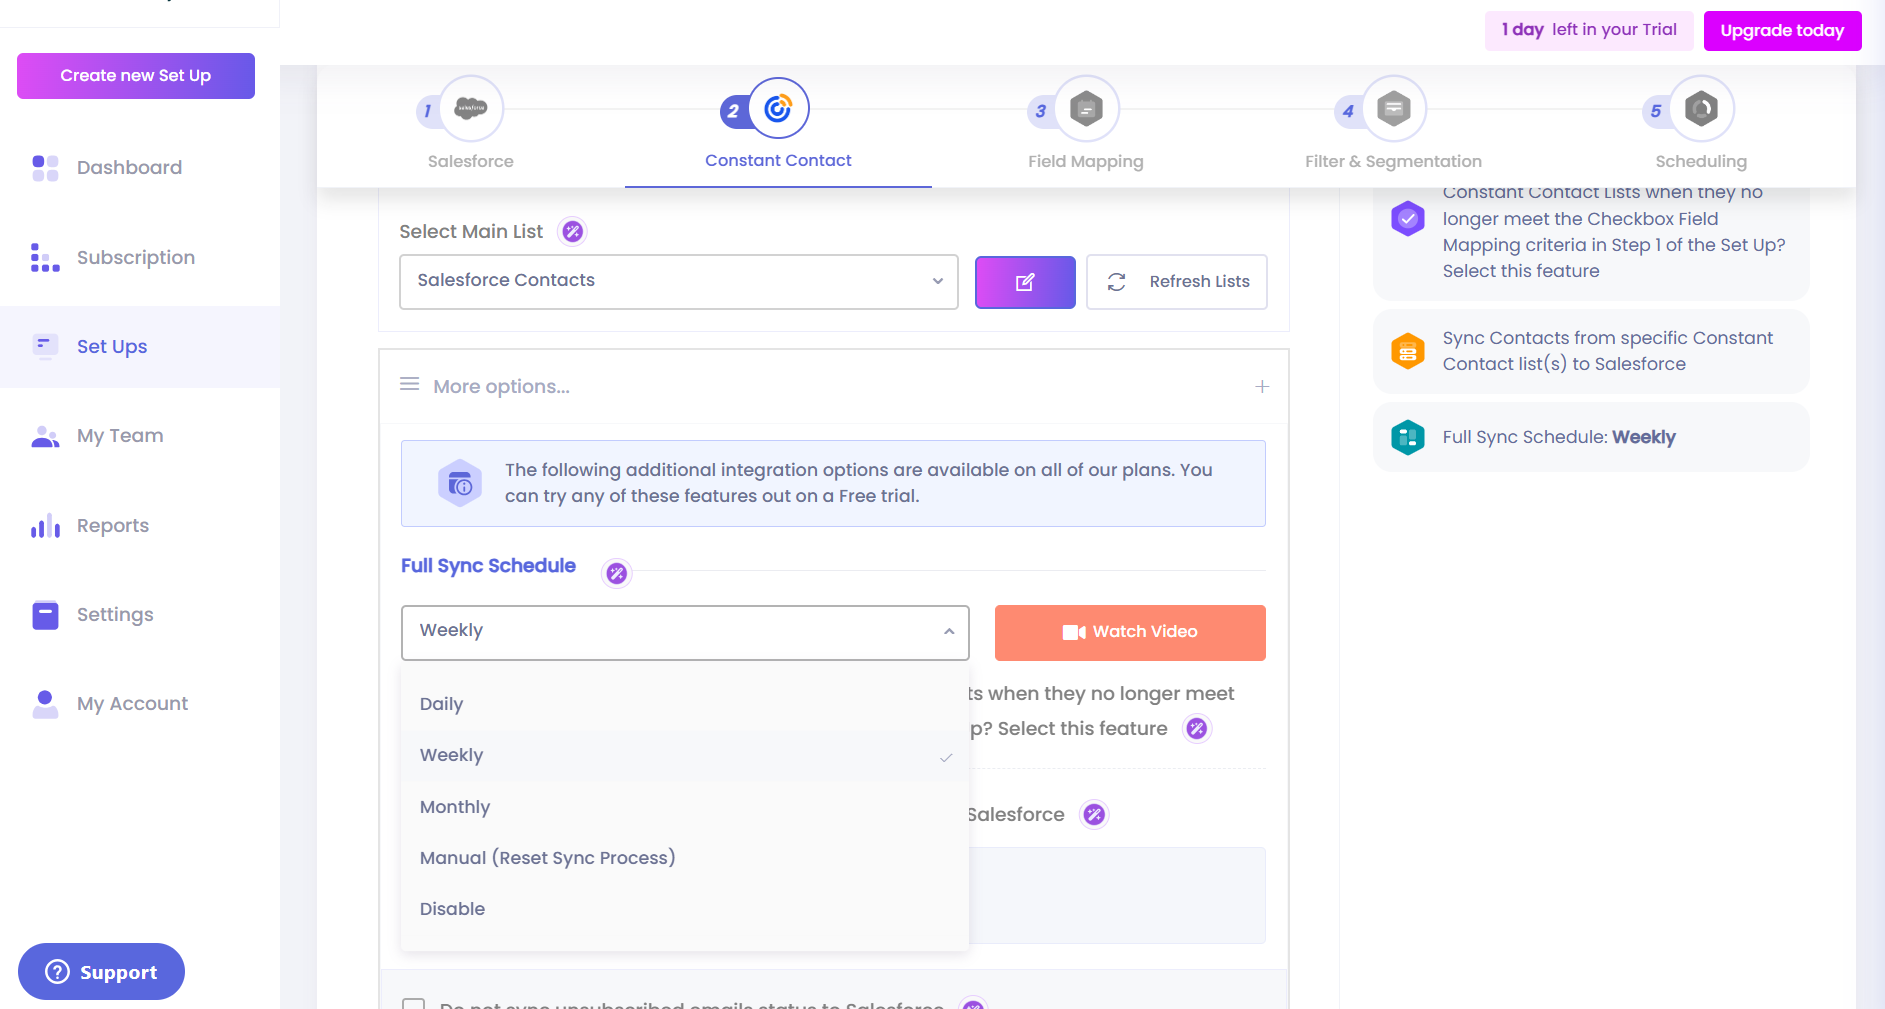Screen dimensions: 1885x1009
Task: Click 'Full Sync Schedule: Weekly' summary card
Action: coord(1591,437)
